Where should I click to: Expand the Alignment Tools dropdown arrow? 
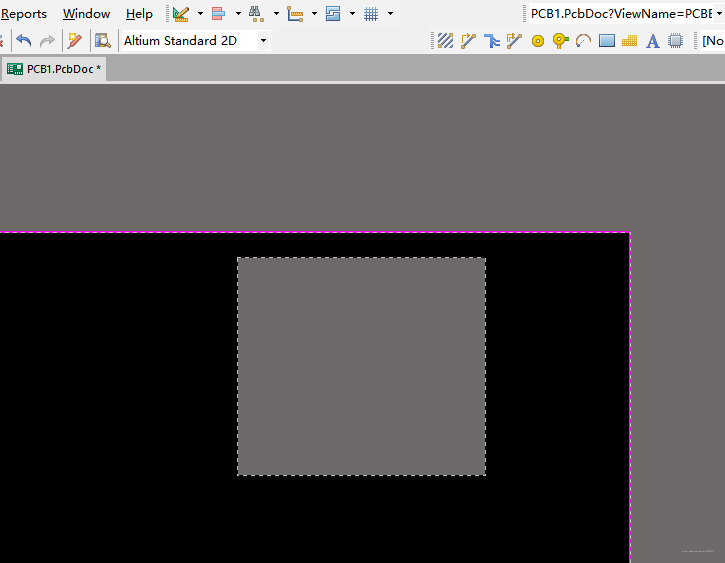(x=238, y=14)
